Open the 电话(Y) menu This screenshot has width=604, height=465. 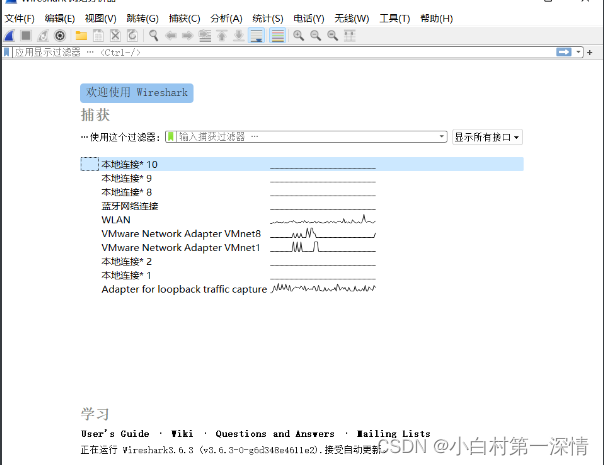pyautogui.click(x=309, y=18)
